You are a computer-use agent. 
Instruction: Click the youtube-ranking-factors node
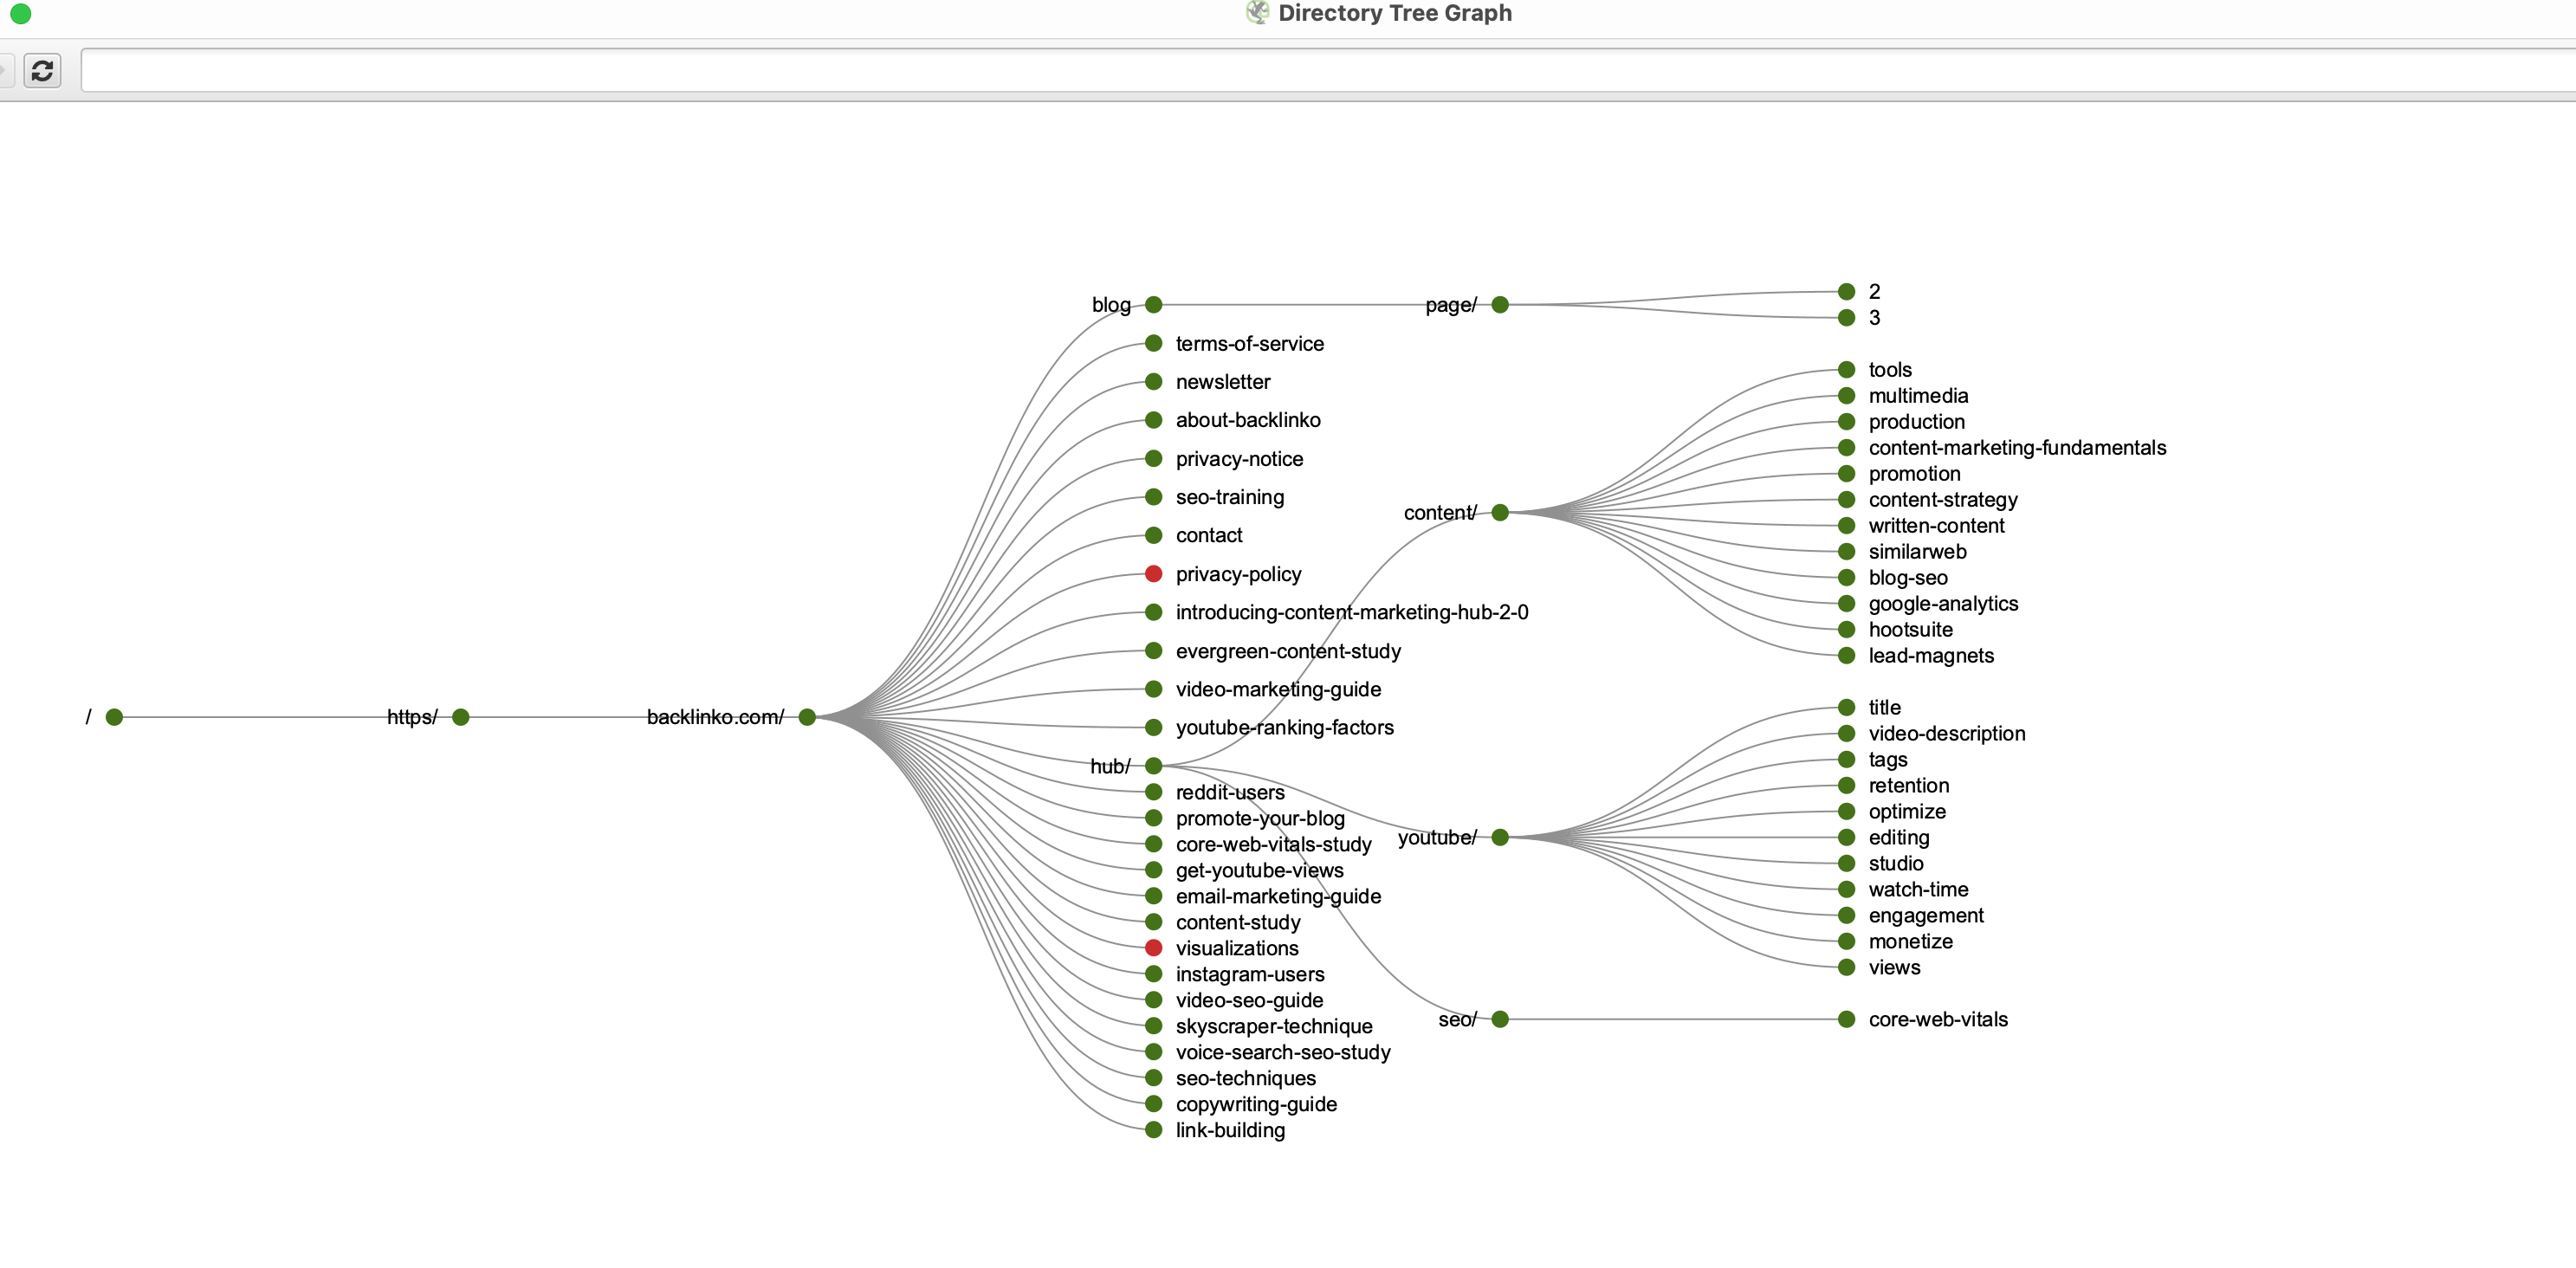(1153, 727)
